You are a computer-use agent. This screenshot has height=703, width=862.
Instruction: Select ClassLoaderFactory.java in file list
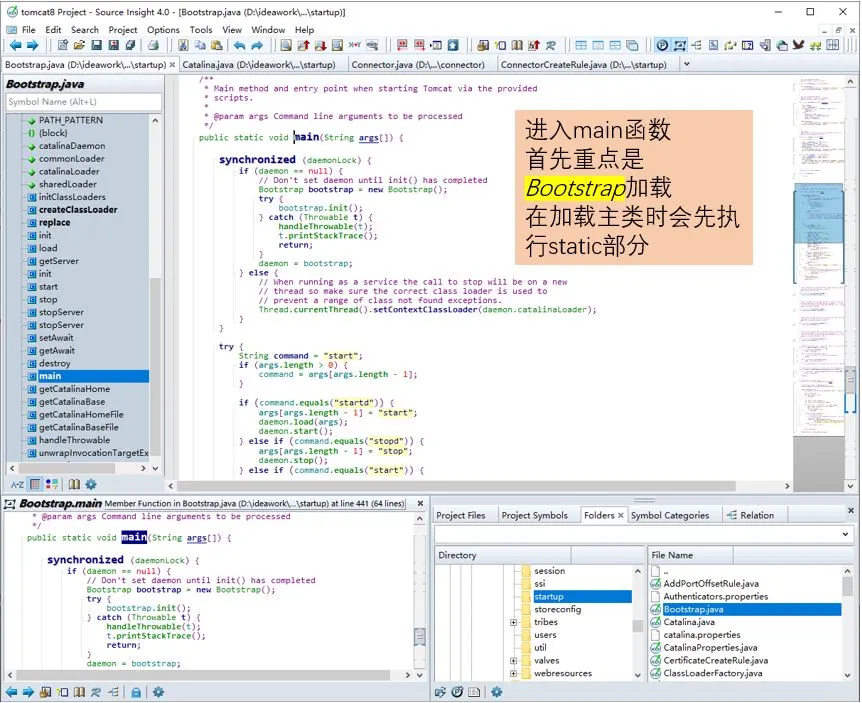[x=712, y=673]
